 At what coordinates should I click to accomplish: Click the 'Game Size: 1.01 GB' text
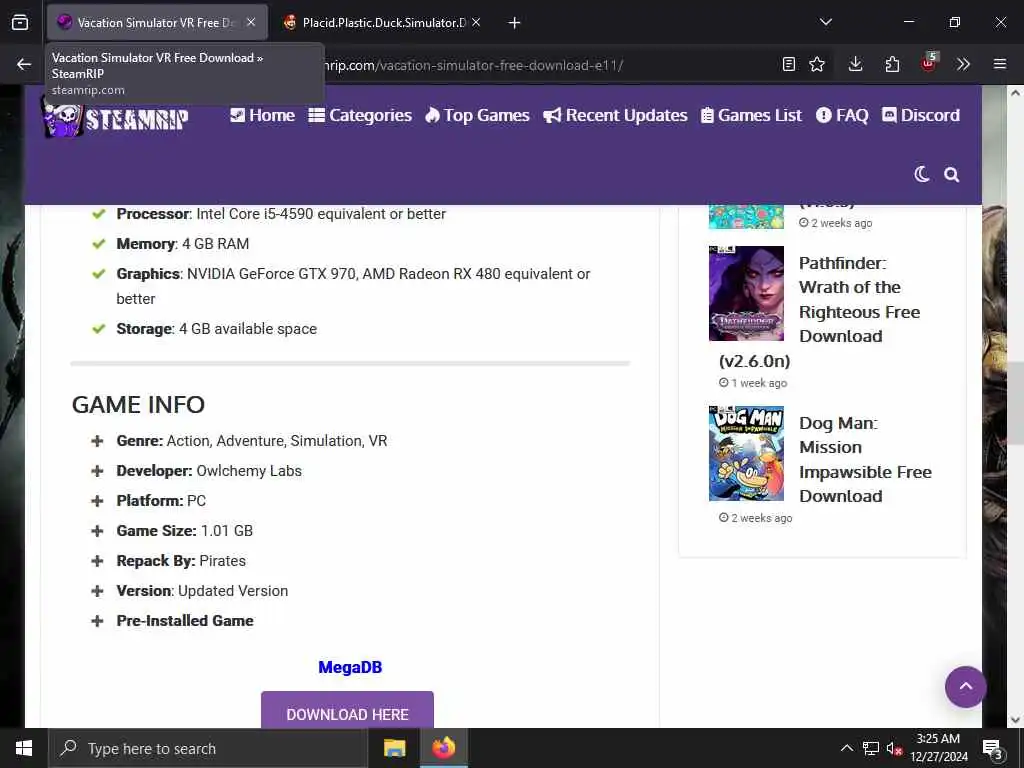(x=185, y=531)
